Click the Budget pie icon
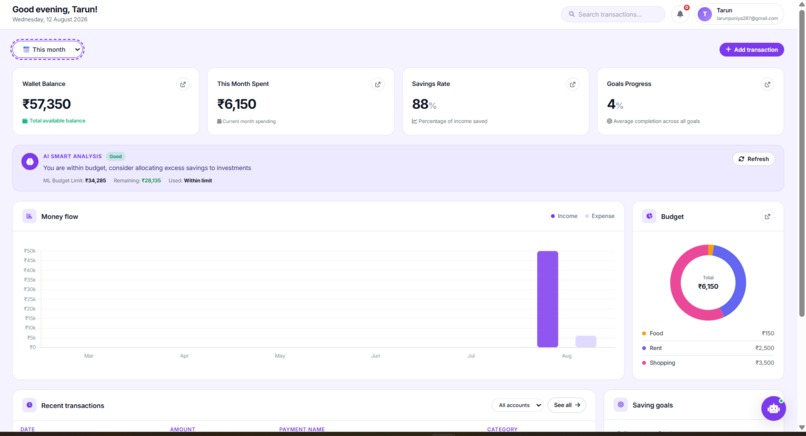Viewport: 806px width, 436px height. click(649, 216)
